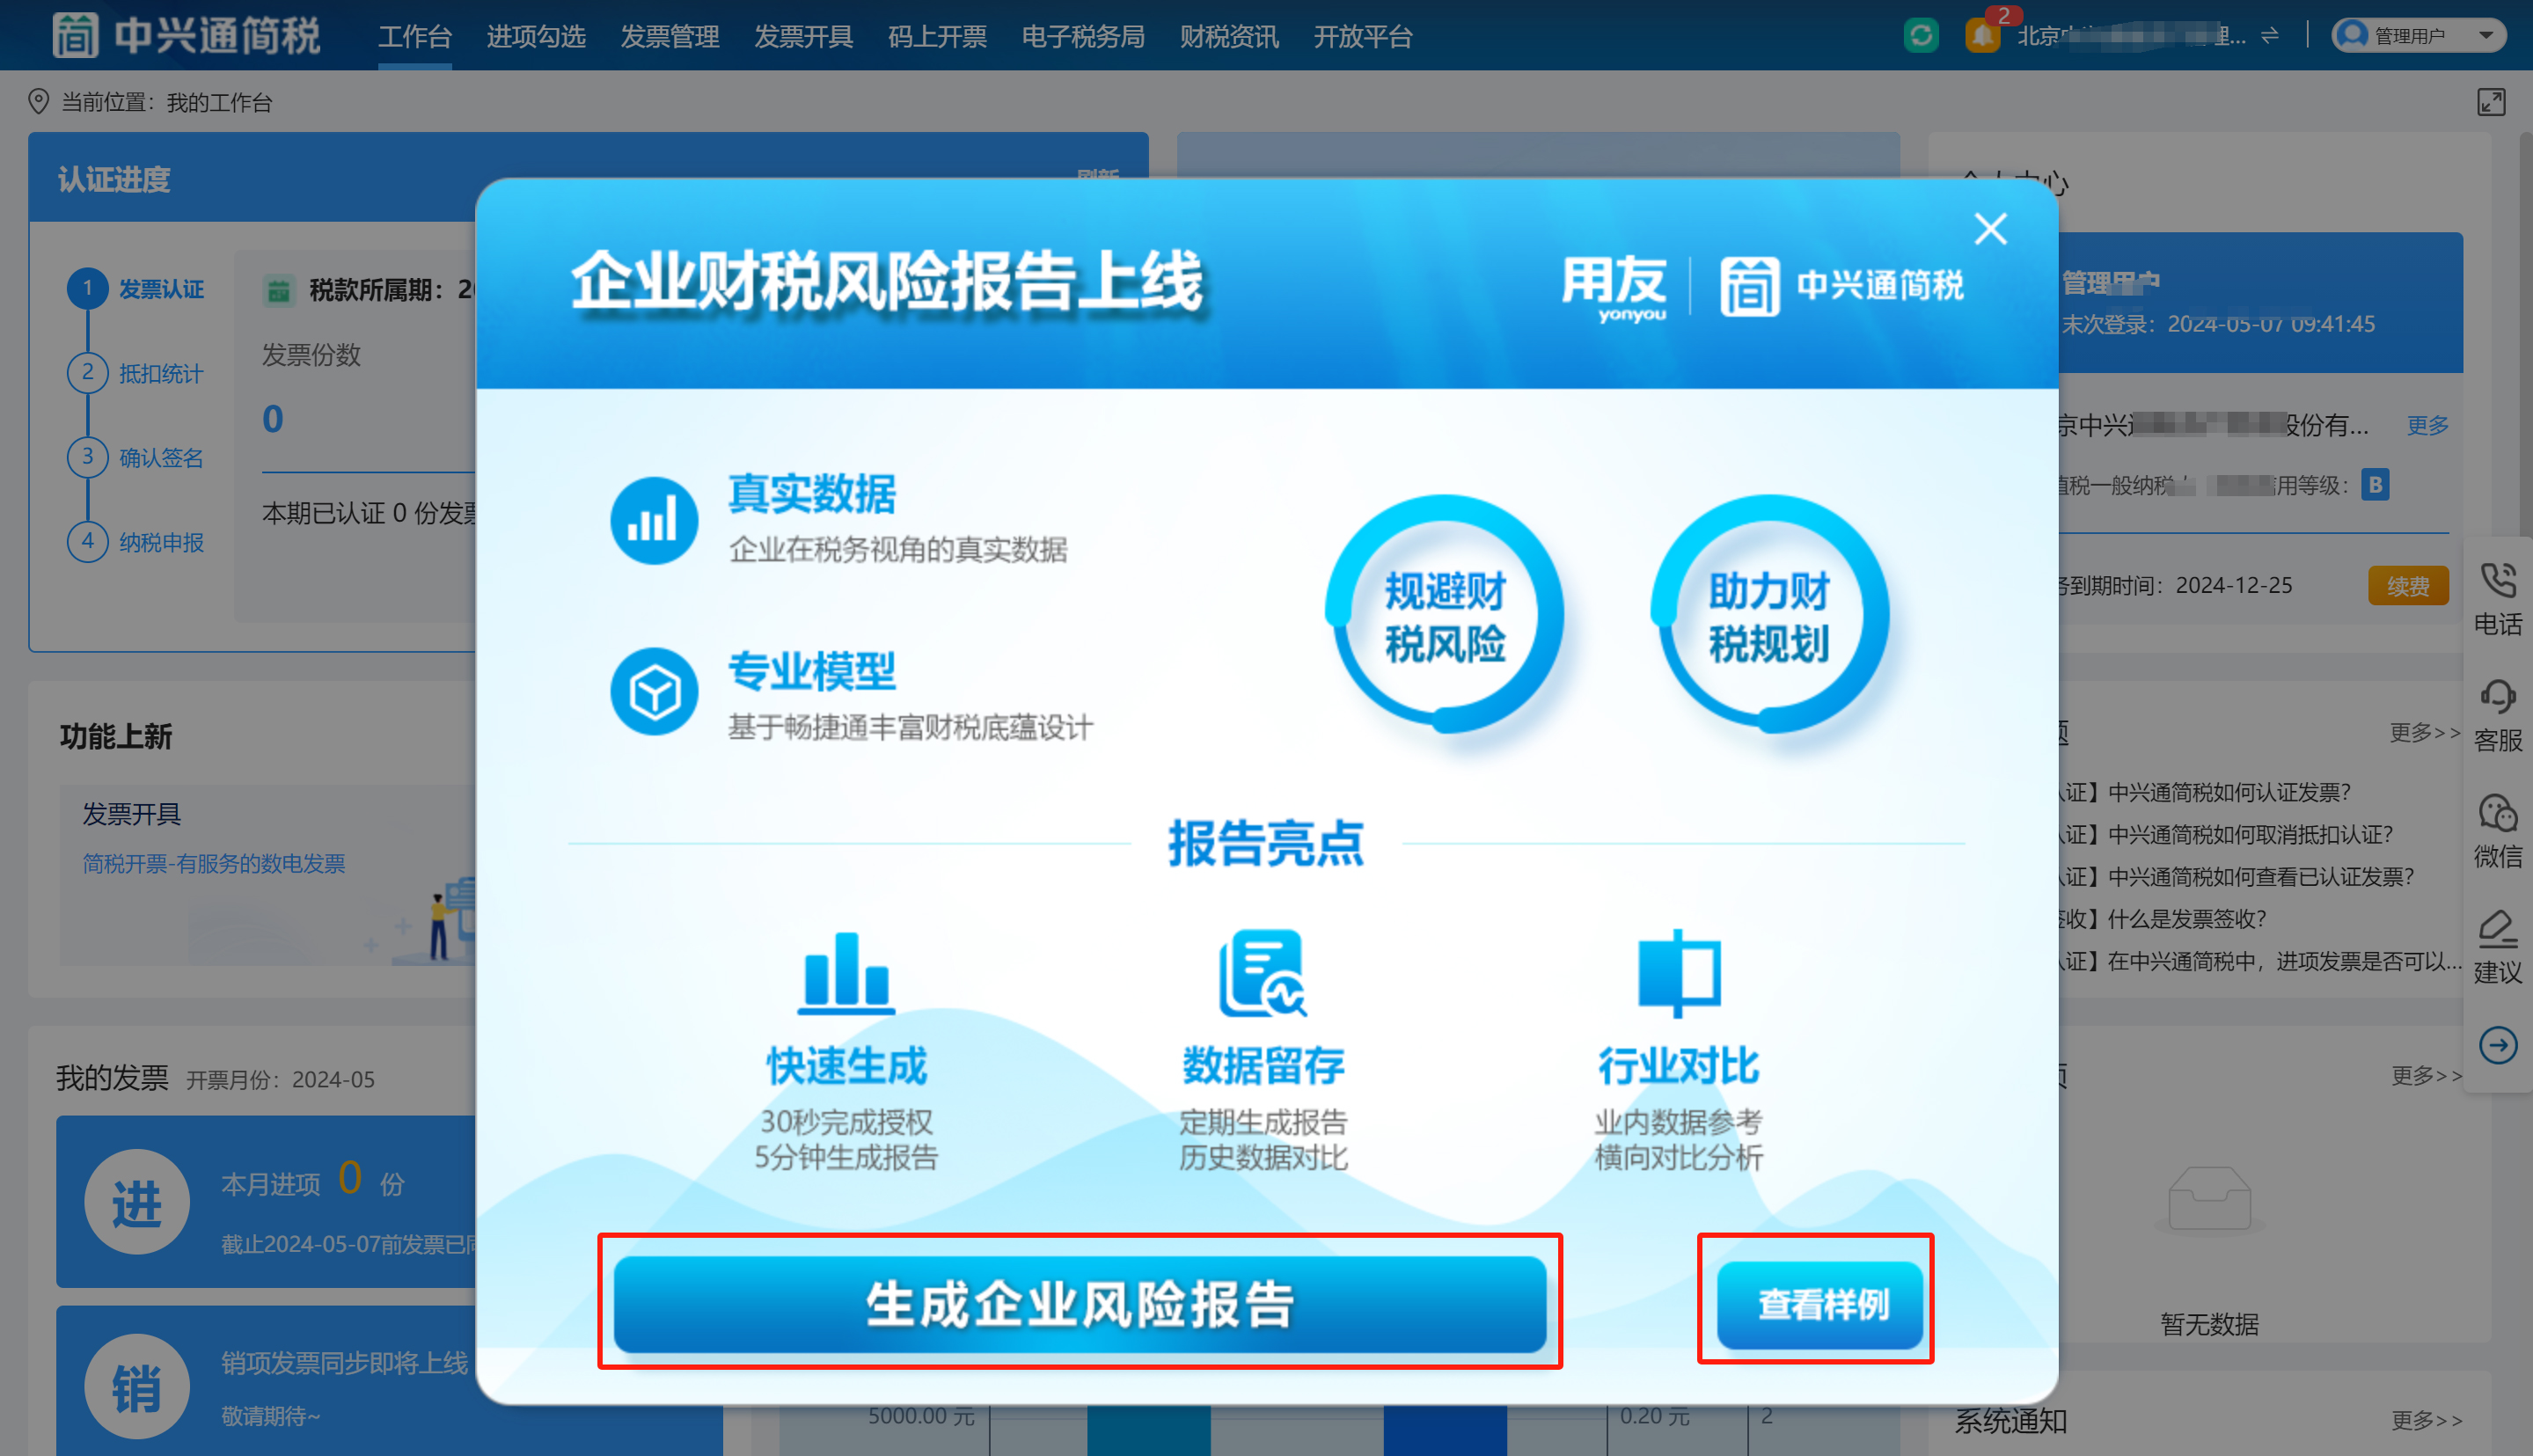Click the credit level B badge
The height and width of the screenshot is (1456, 2533).
(2375, 485)
